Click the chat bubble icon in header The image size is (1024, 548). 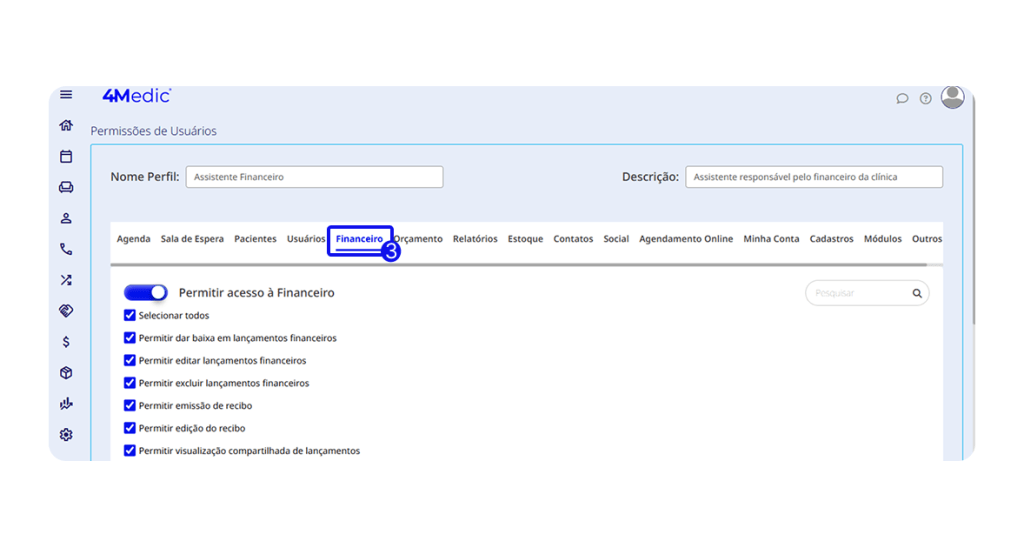902,98
